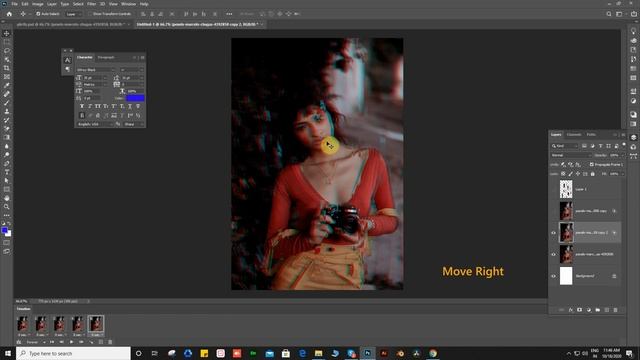Click the Home icon in options bar
The image size is (640, 360).
(x=9, y=14)
